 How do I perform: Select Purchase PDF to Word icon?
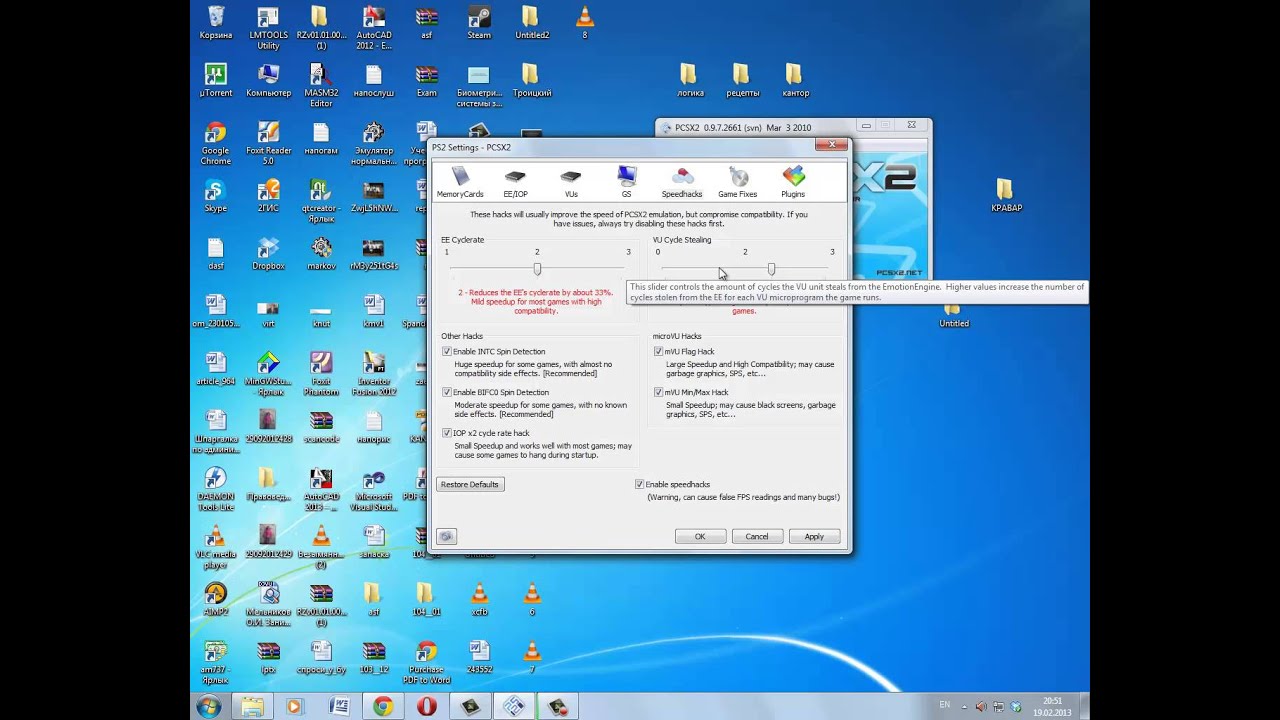coord(427,662)
